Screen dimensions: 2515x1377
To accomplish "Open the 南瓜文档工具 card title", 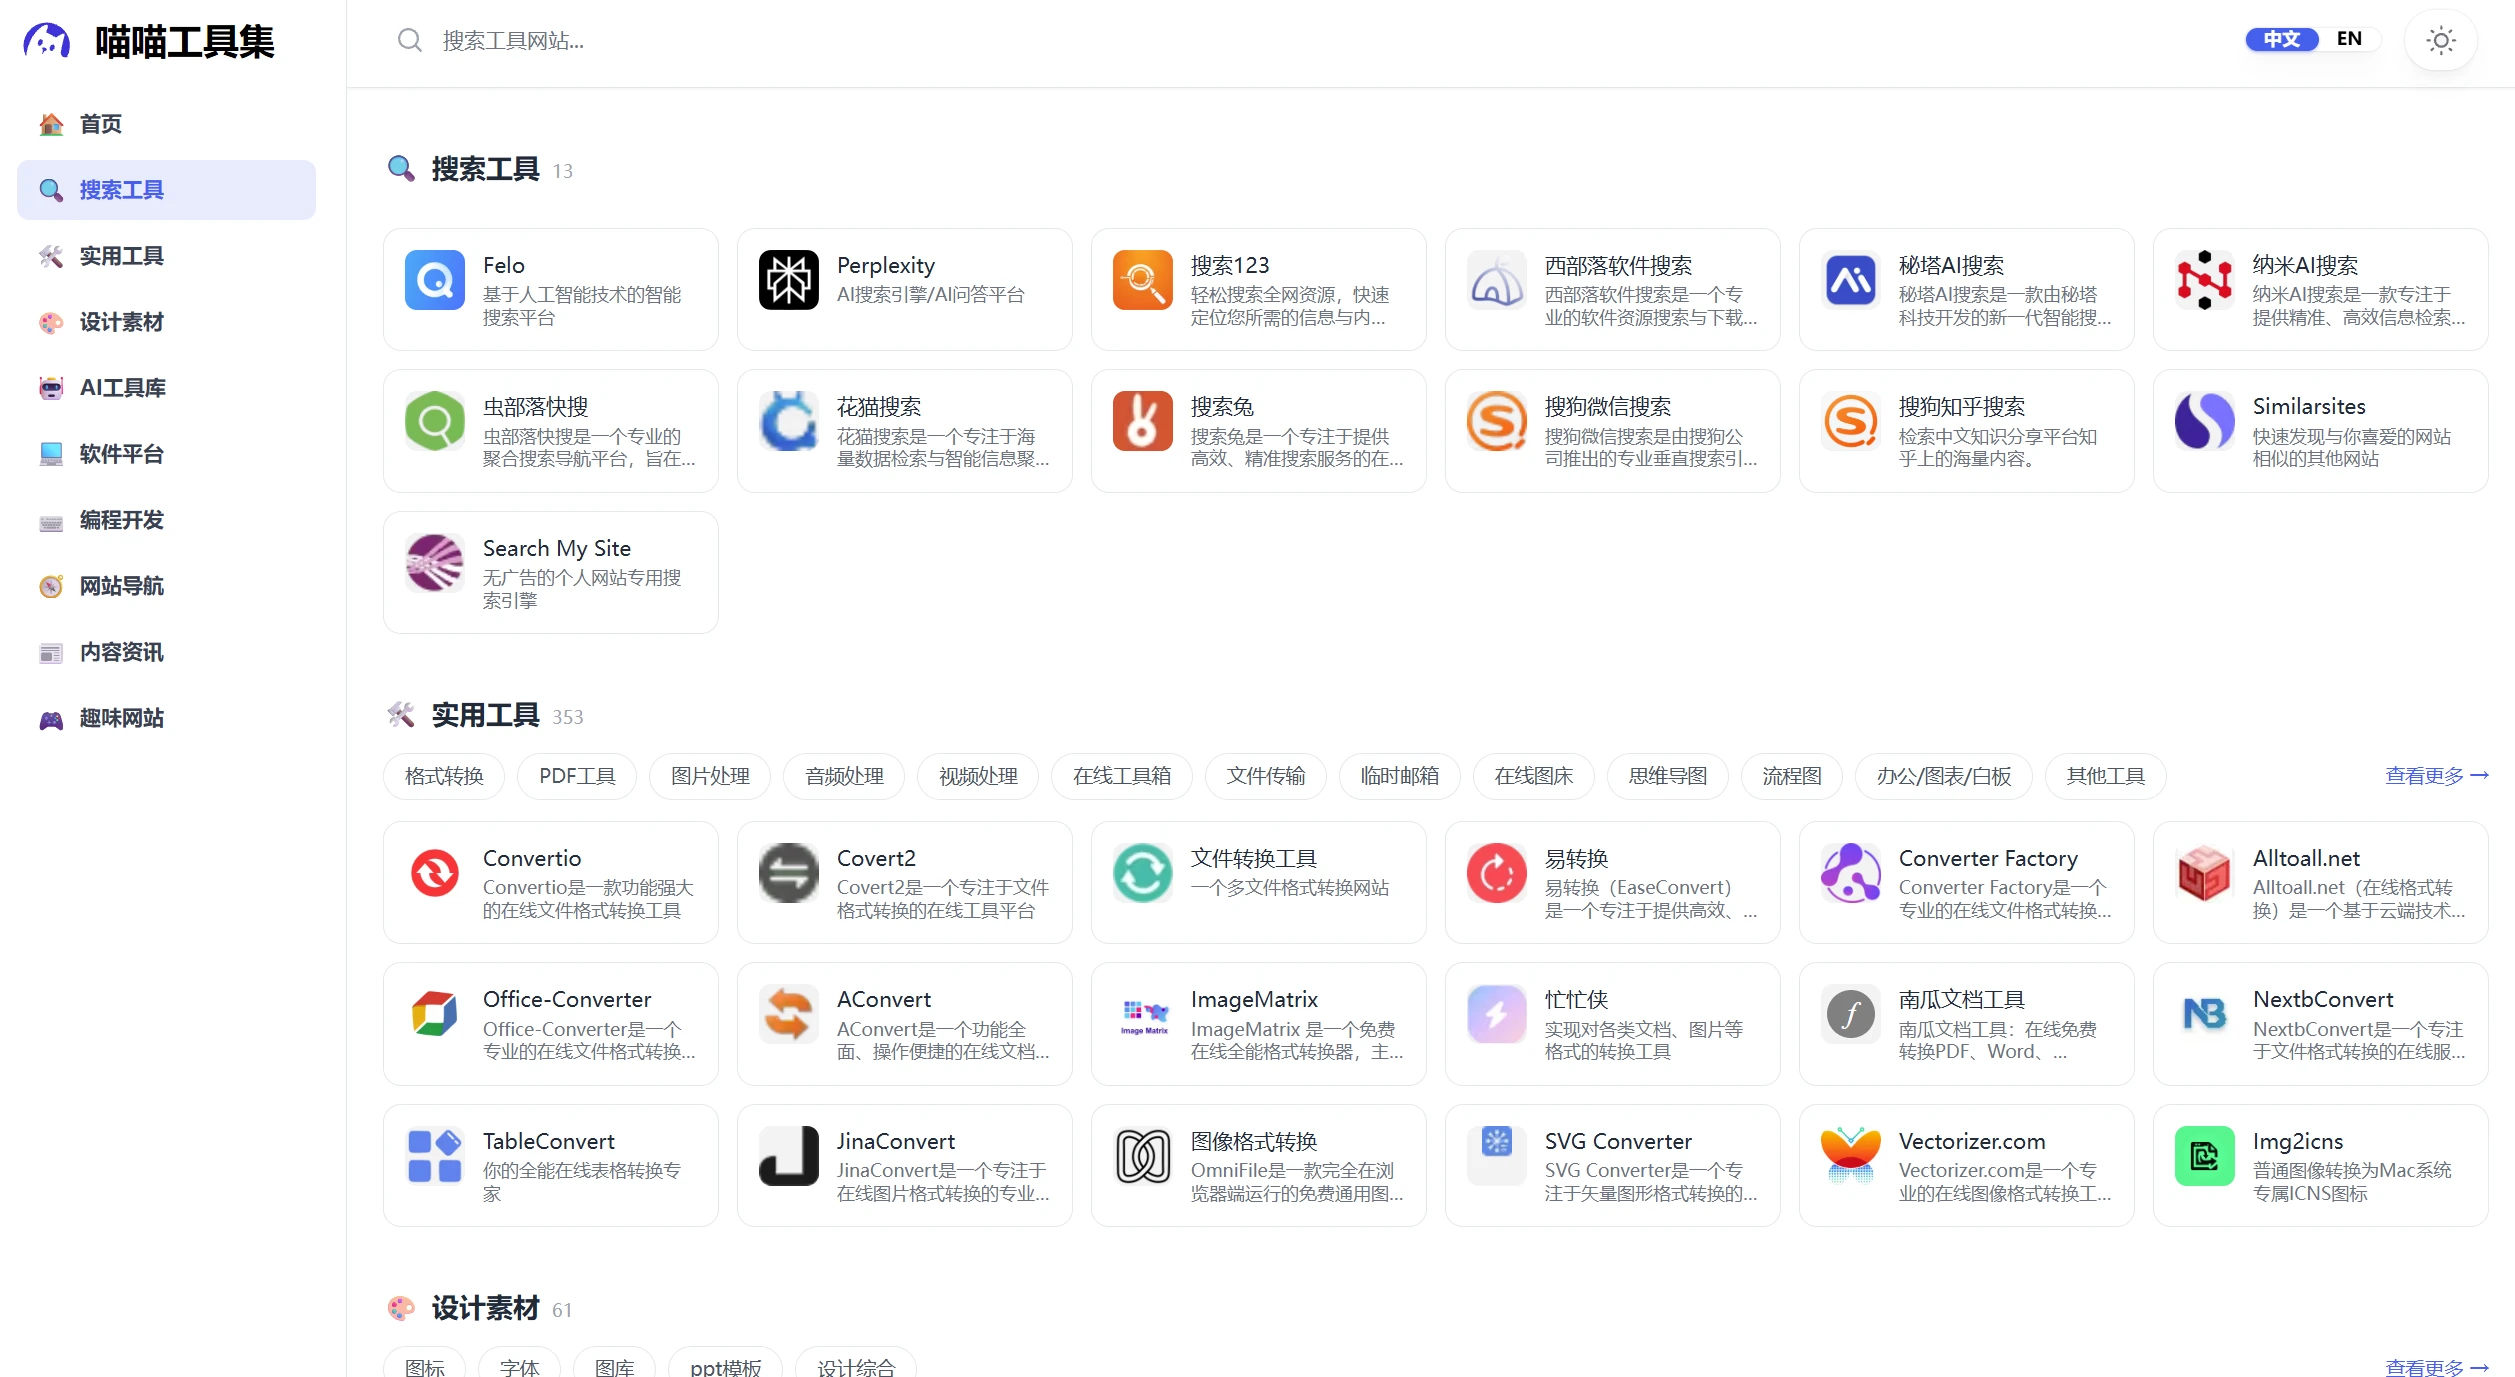I will (x=1962, y=1000).
